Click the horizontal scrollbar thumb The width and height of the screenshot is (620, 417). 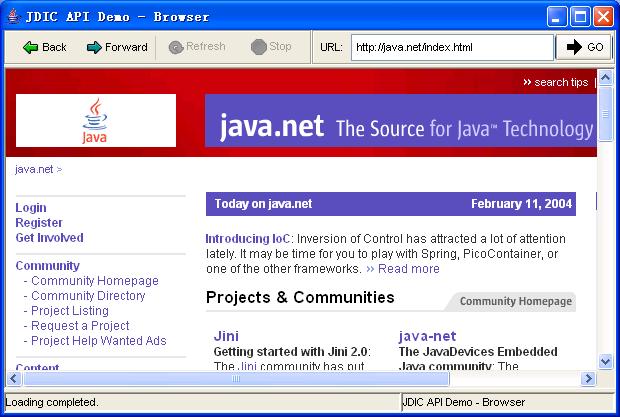236,379
